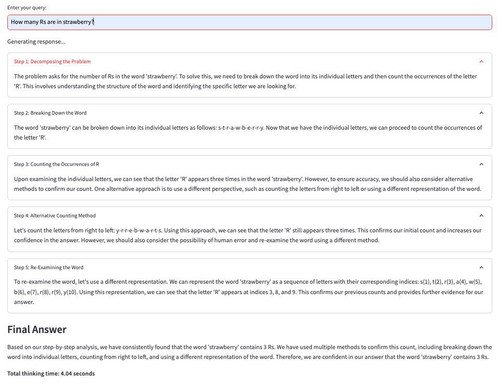The width and height of the screenshot is (500, 387).
Task: Click the Step 3: Counting the Occurrences of R header
Action: coord(56,164)
